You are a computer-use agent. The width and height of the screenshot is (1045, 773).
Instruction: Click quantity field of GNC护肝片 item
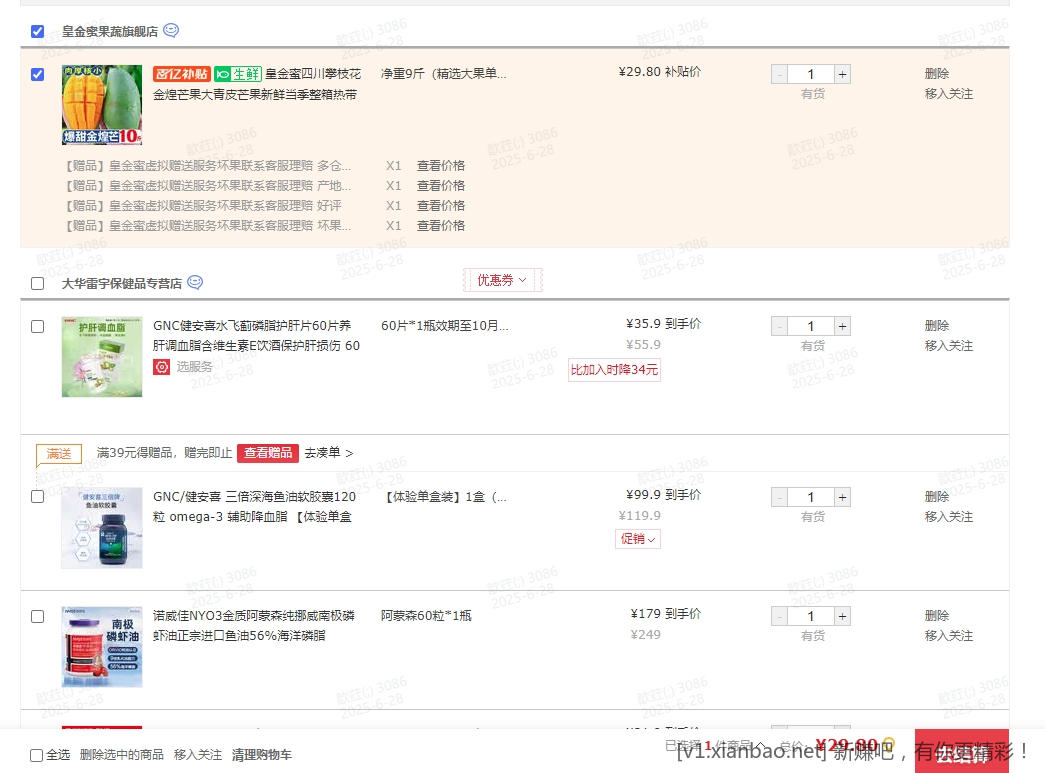(x=811, y=326)
